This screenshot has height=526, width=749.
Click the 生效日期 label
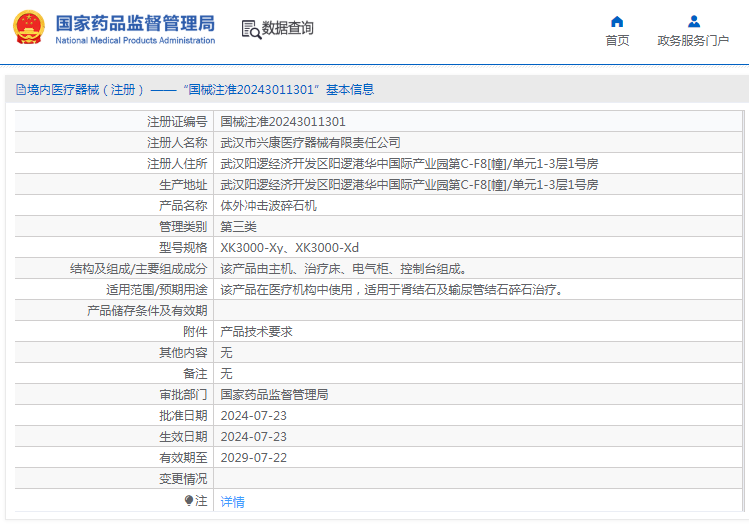pos(183,437)
